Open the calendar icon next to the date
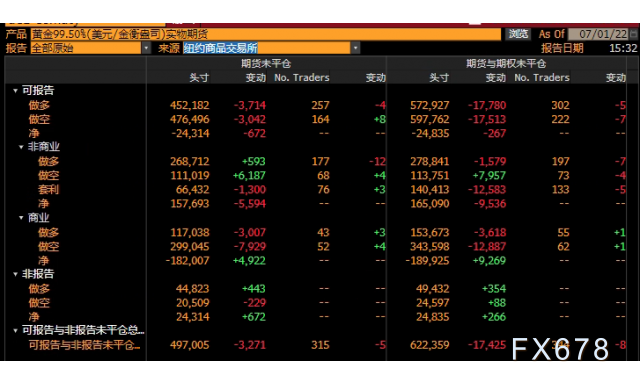Viewport: 640px width, 385px height. (633, 34)
